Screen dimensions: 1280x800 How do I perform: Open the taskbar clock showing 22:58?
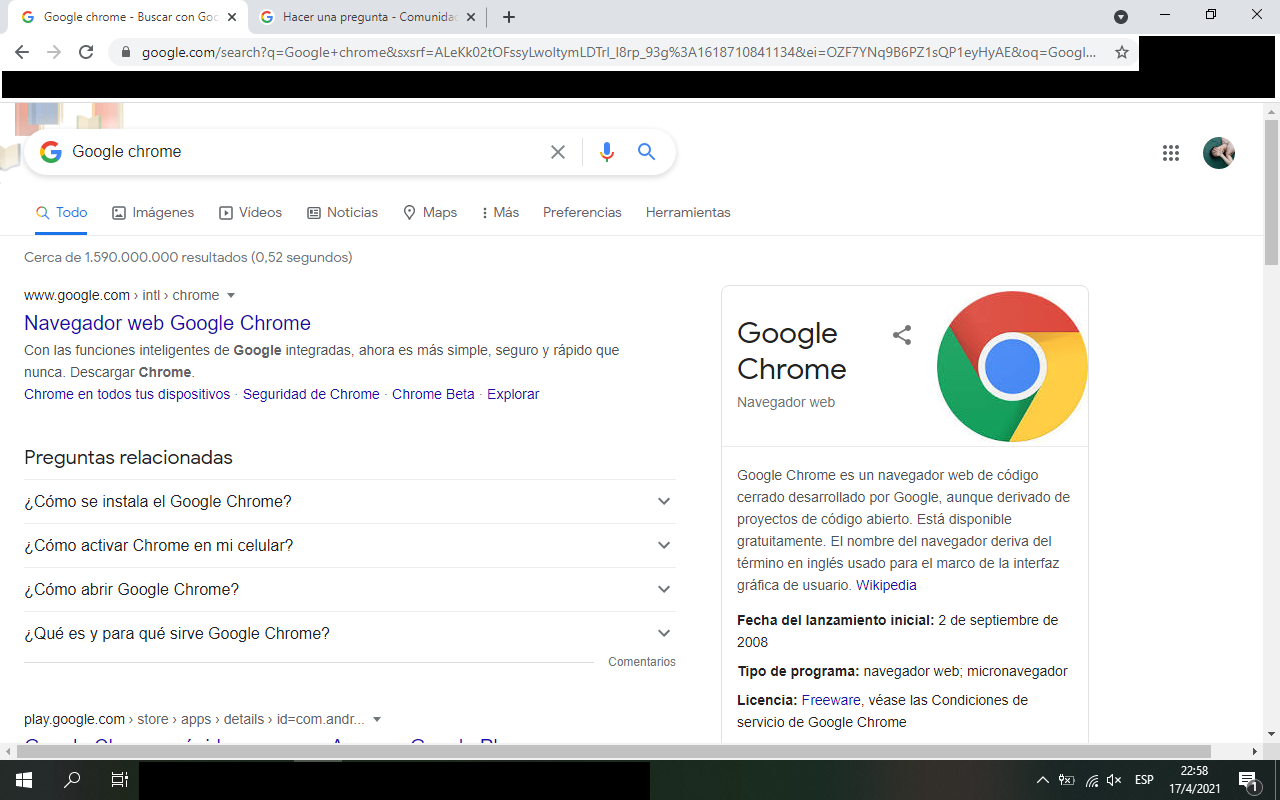[x=1194, y=780]
